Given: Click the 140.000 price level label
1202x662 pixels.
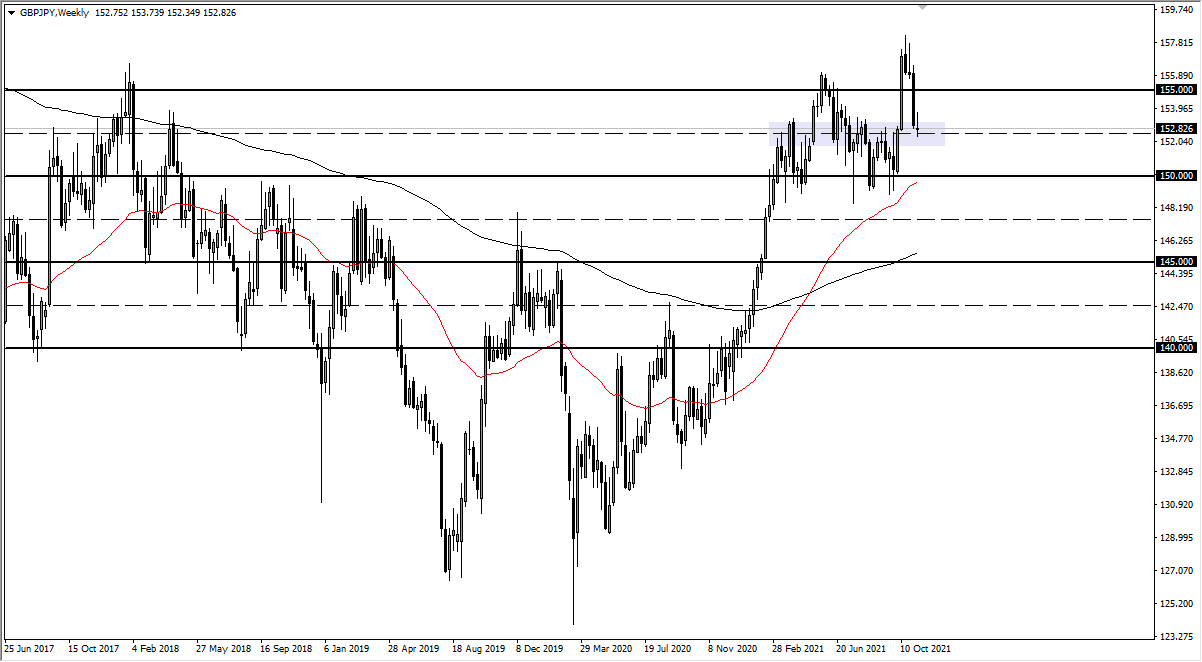Looking at the screenshot, I should 1178,347.
